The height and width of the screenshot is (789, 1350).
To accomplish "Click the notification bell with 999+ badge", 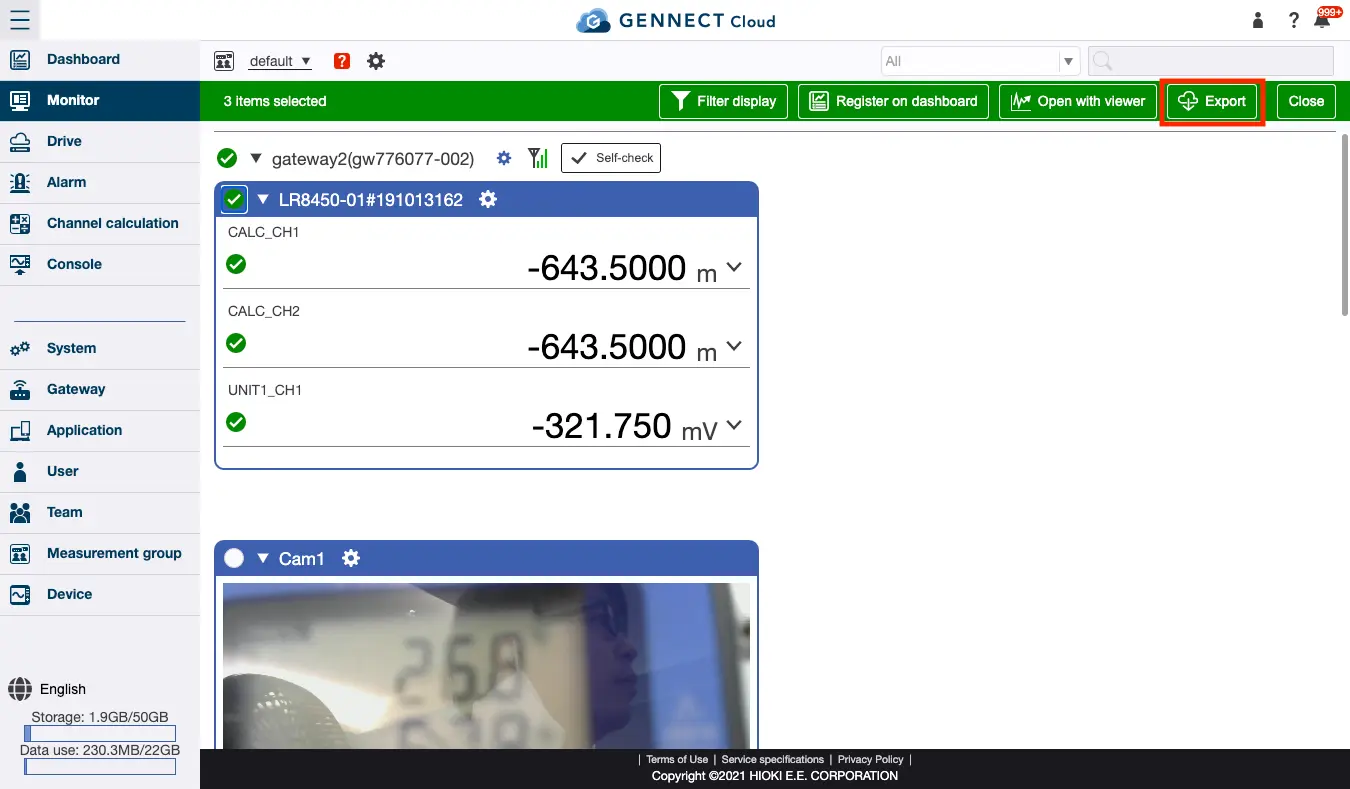I will pyautogui.click(x=1322, y=19).
